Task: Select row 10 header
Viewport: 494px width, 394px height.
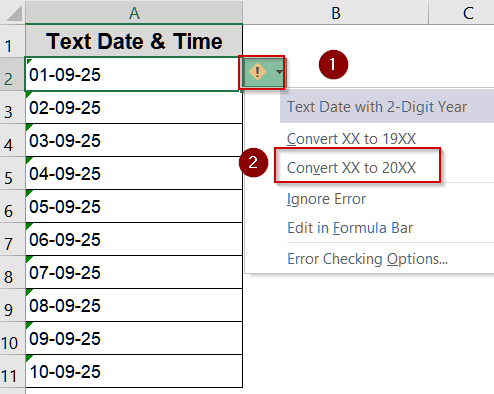Action: click(x=12, y=338)
